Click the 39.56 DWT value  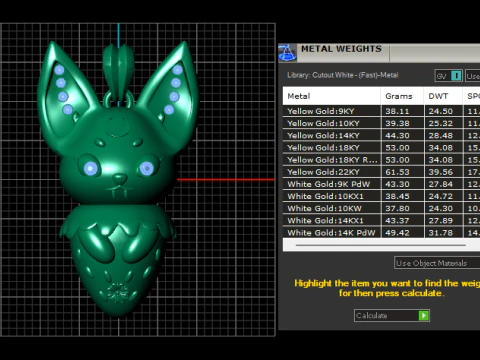[441, 172]
